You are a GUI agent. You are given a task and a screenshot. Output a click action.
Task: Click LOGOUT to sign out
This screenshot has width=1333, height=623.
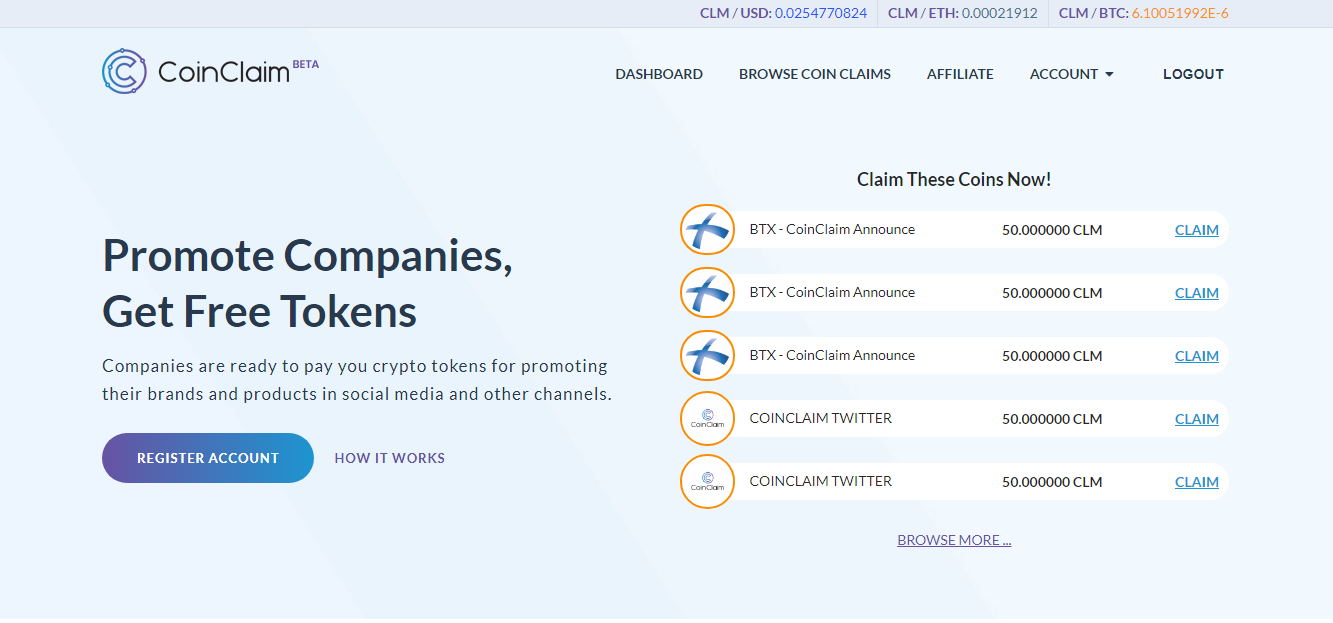1193,73
